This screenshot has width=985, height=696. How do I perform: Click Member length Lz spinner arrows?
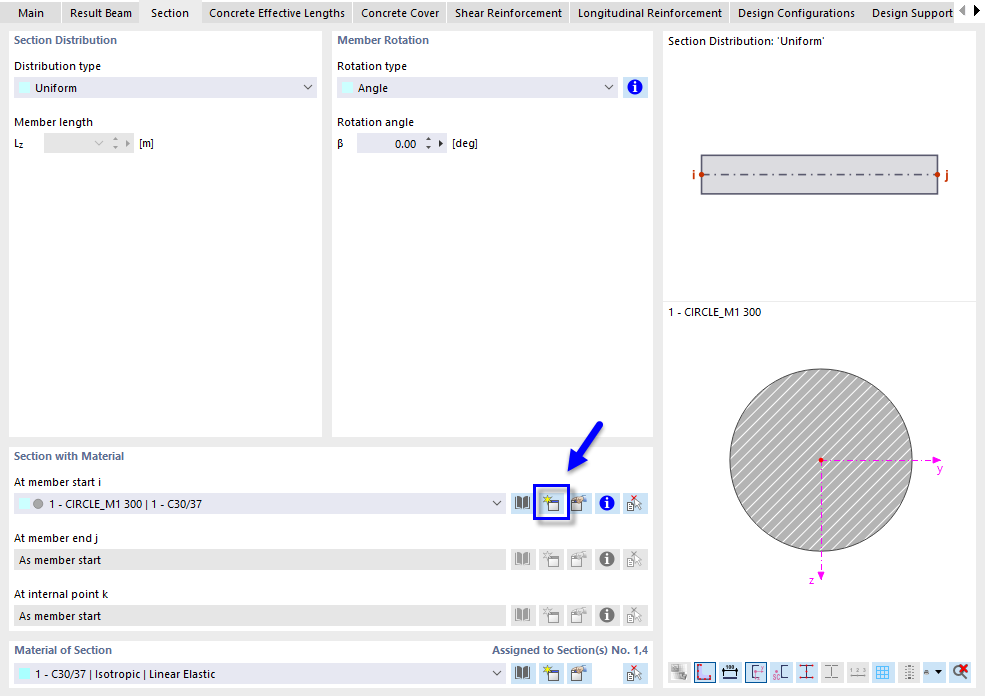click(x=116, y=143)
